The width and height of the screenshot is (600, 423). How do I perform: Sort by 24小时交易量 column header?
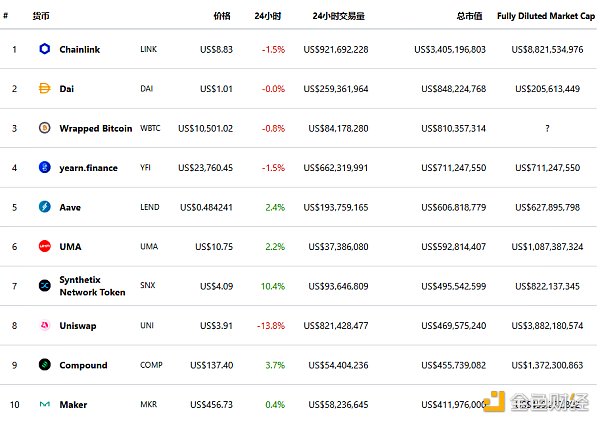tap(339, 16)
